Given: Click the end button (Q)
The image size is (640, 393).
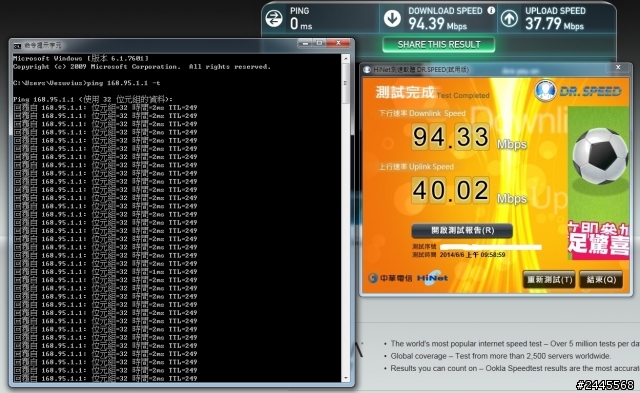Looking at the screenshot, I should pos(601,280).
